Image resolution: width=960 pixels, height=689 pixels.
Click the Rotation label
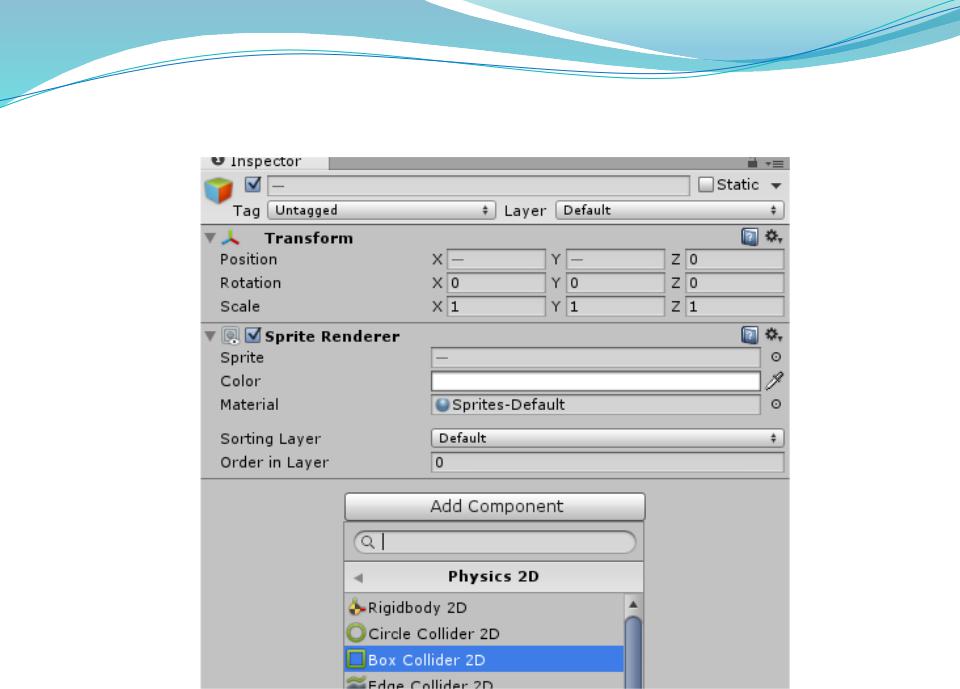point(250,283)
